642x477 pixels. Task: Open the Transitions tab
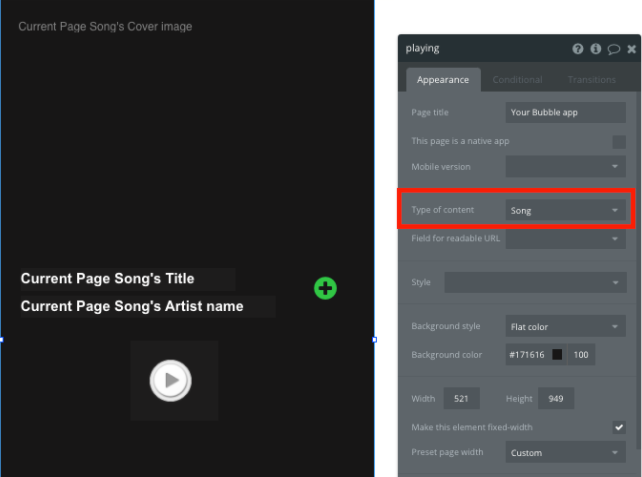(x=592, y=79)
